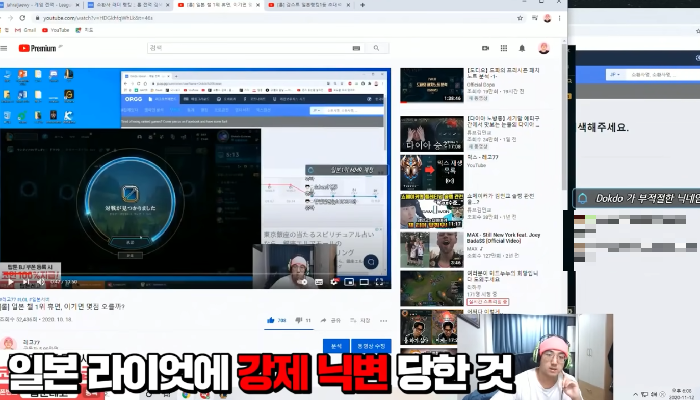Click the Gmail bookmark in bookmarks bar
This screenshot has height=400, width=700.
pyautogui.click(x=30, y=30)
